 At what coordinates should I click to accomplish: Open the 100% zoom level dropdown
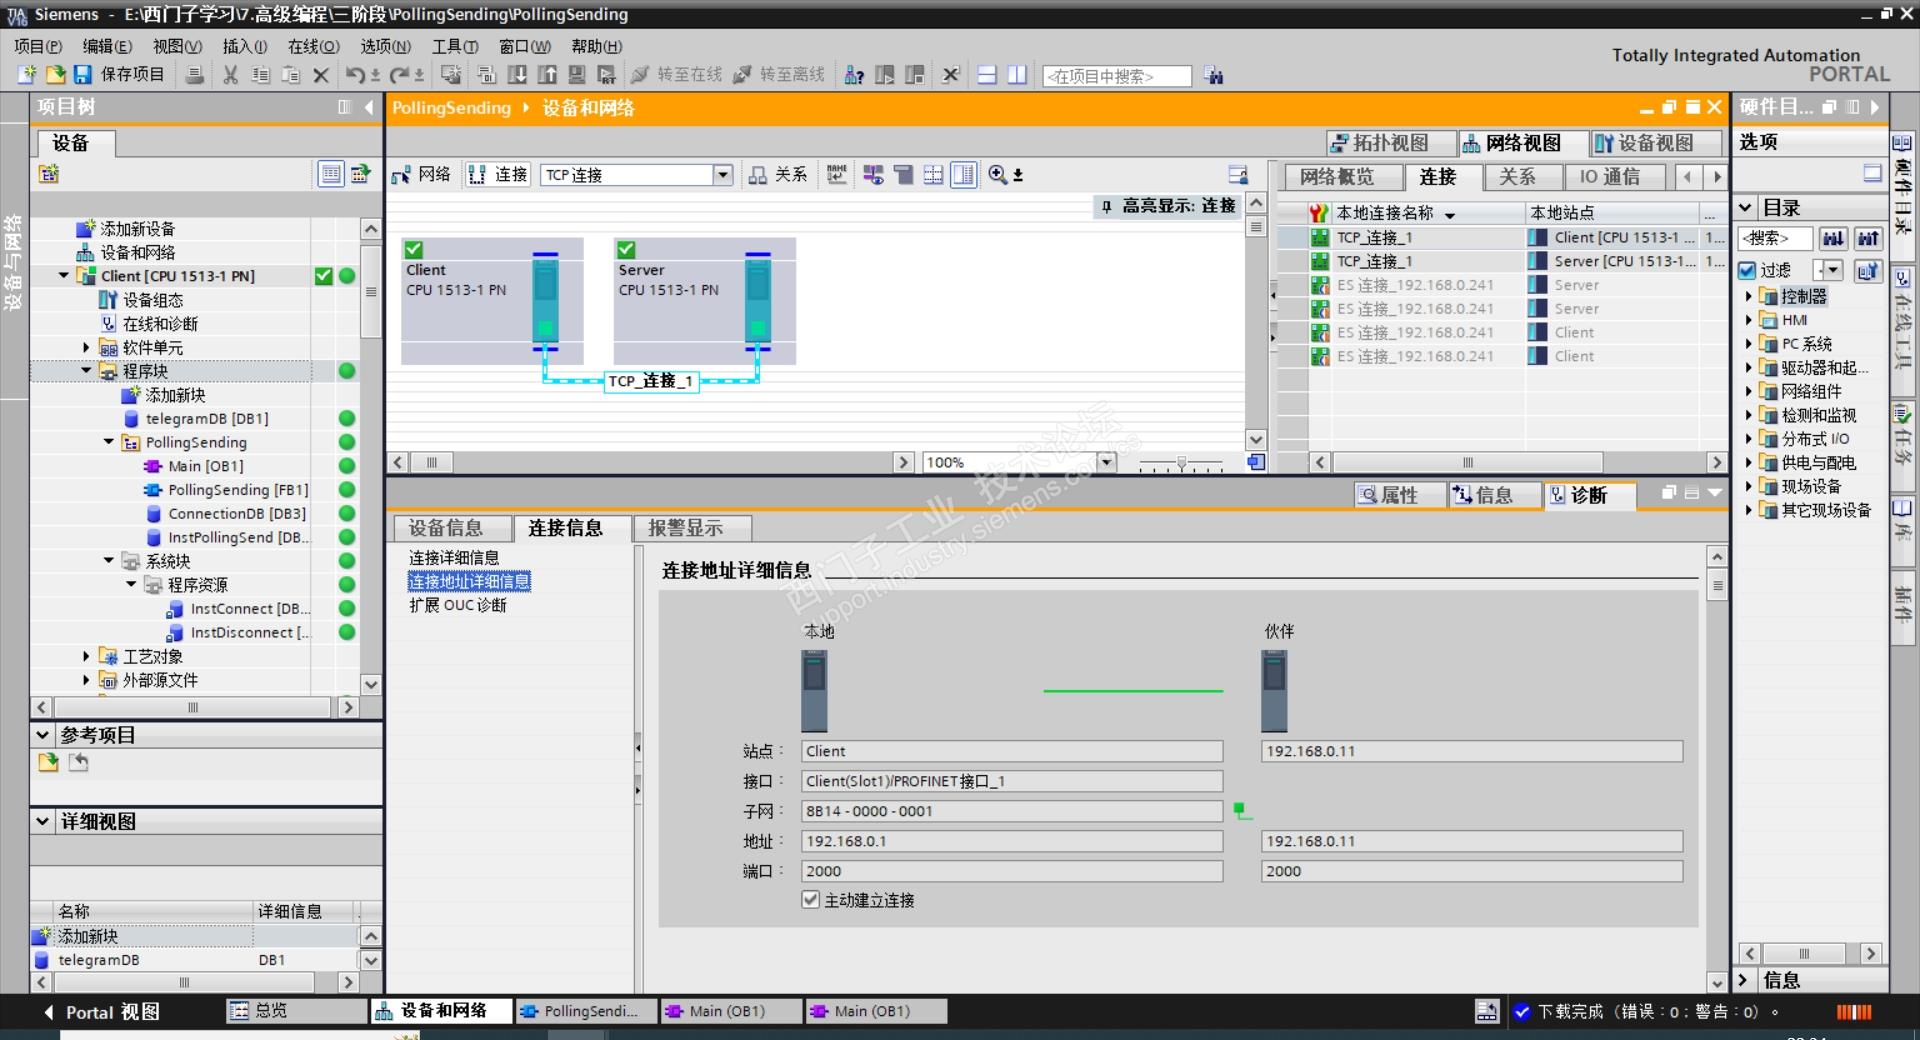(1106, 462)
